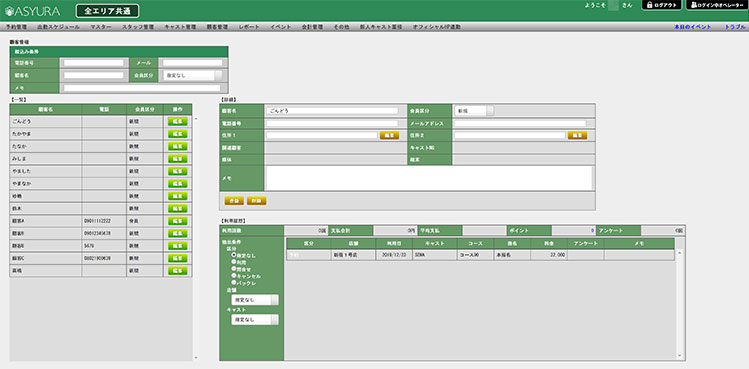Click the orange button beside 住所1

pyautogui.click(x=389, y=136)
